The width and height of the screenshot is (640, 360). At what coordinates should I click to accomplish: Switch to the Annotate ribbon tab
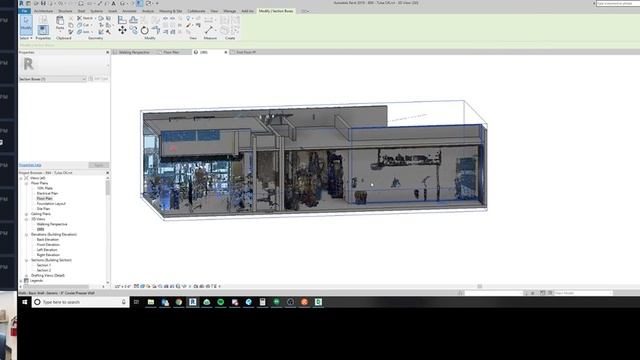coord(129,11)
